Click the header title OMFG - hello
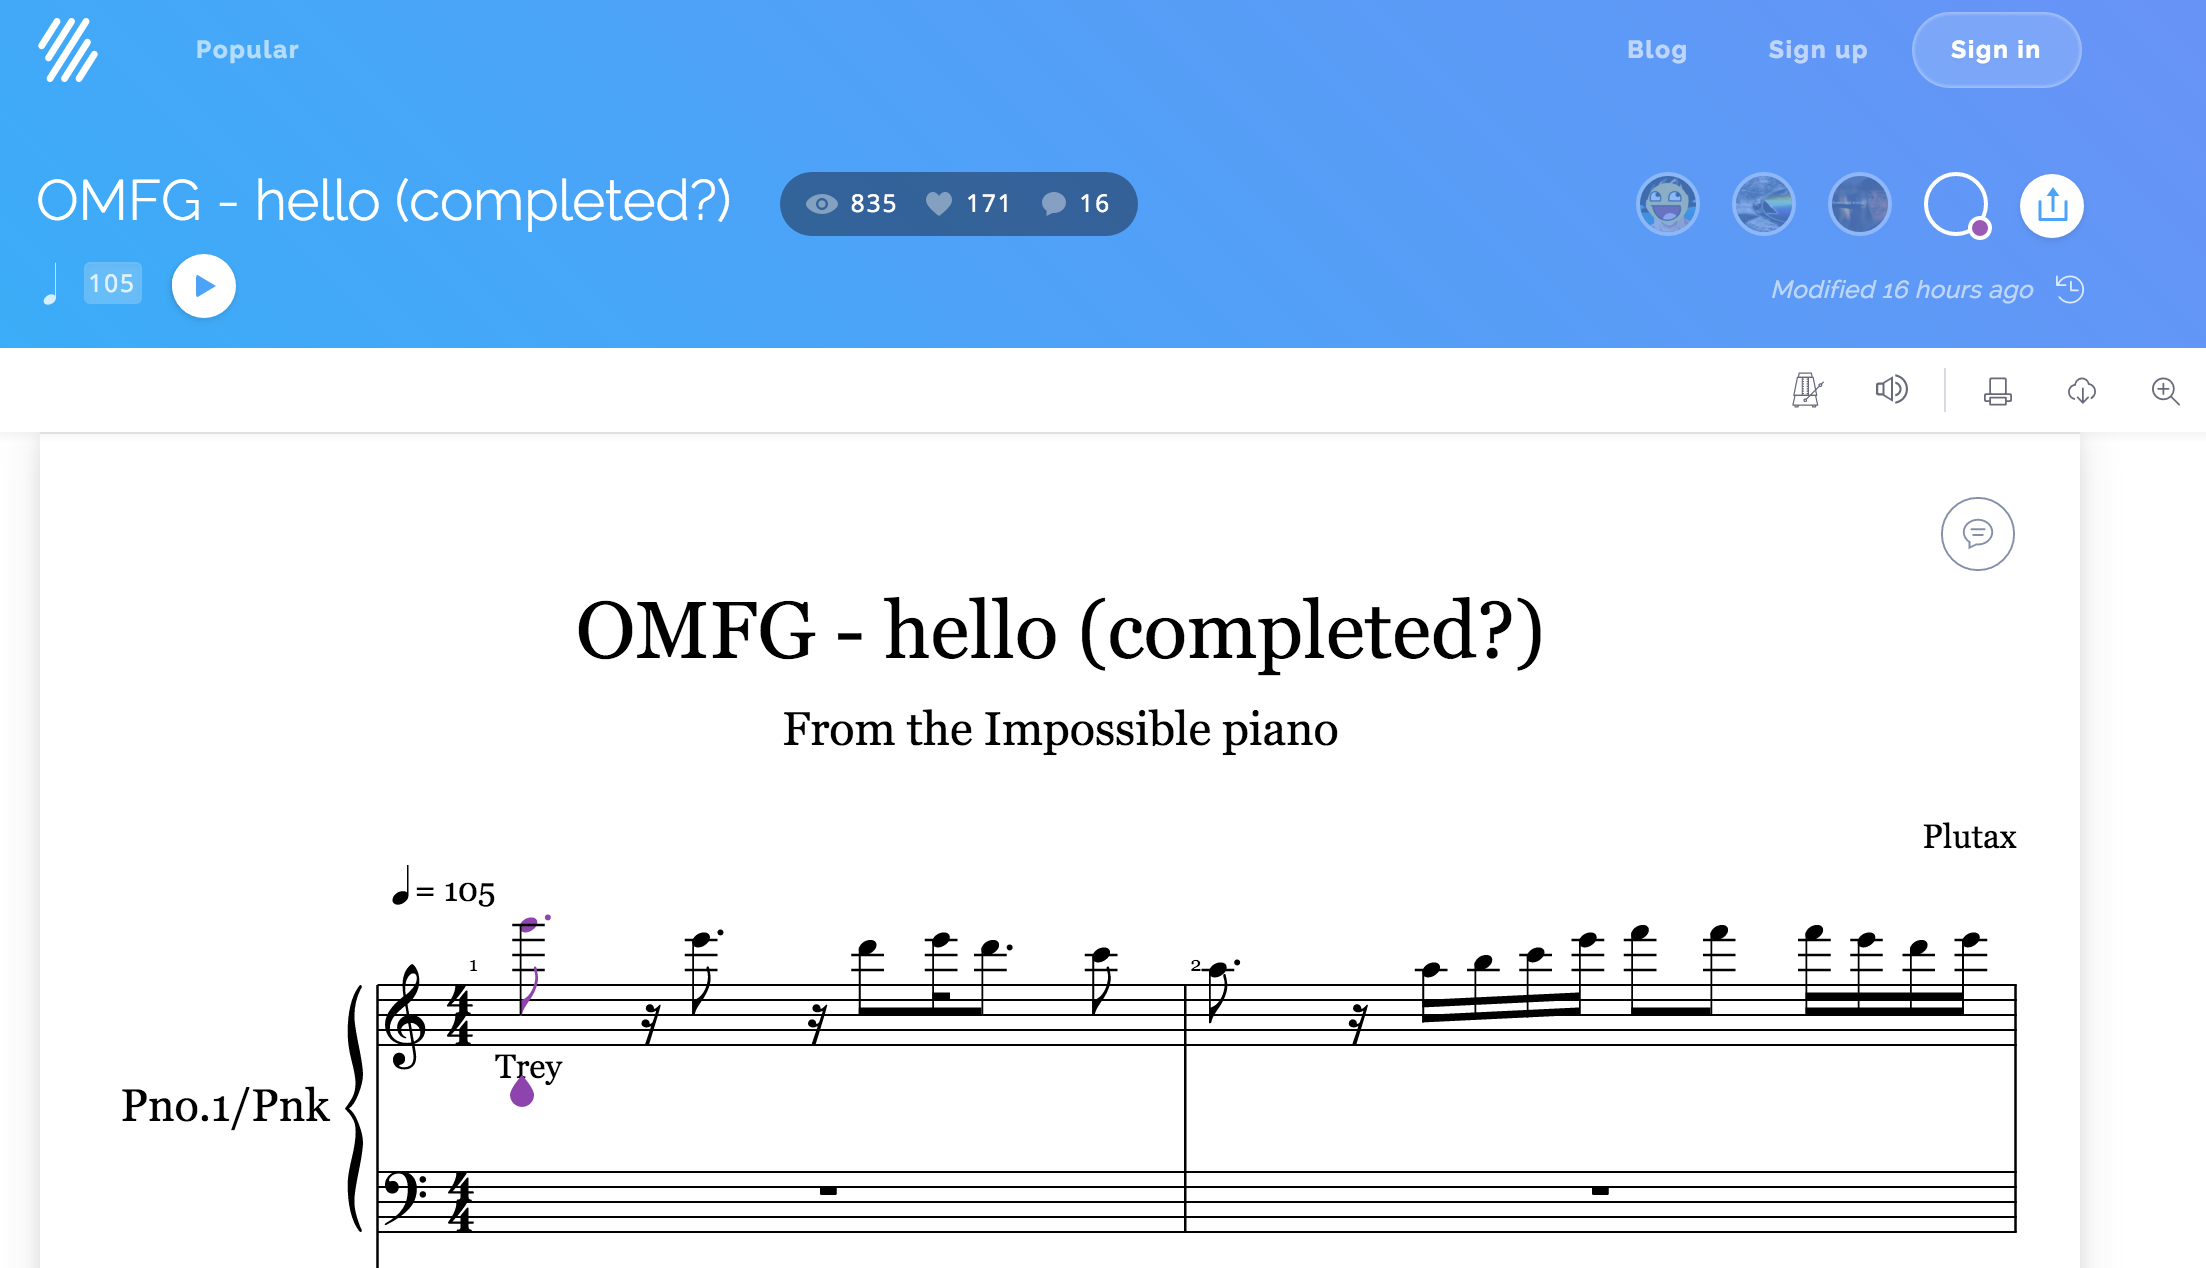 click(384, 201)
